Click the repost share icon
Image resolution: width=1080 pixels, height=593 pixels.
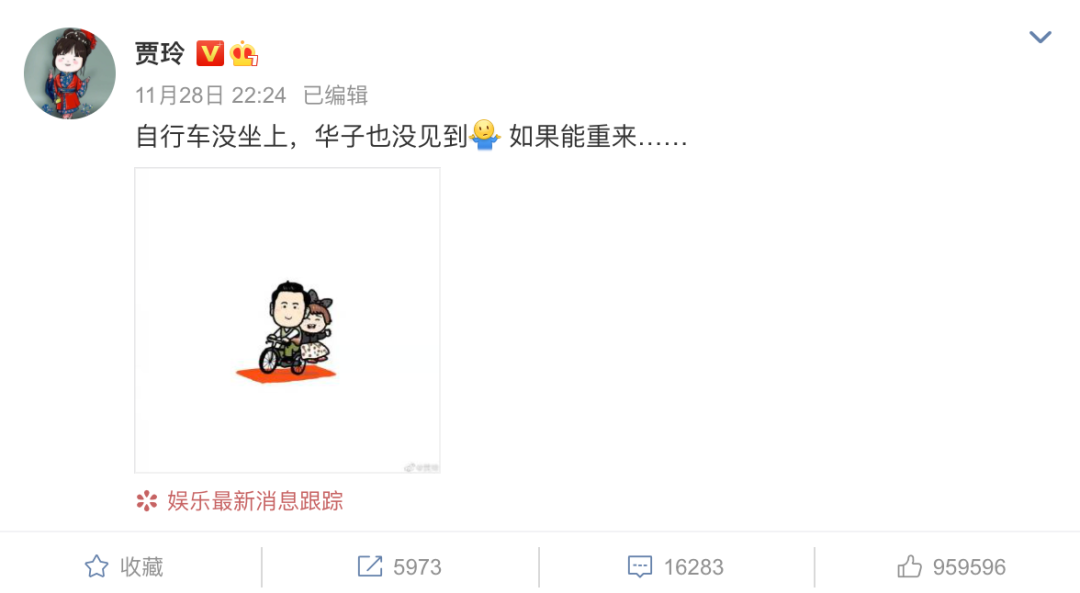(x=370, y=566)
